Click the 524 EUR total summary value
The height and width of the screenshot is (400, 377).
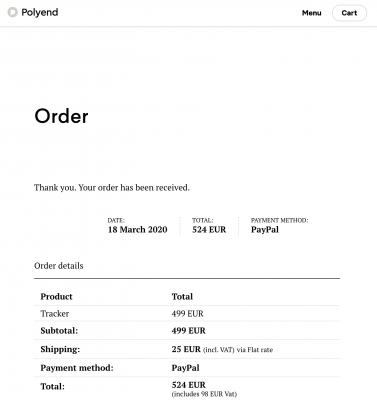tap(209, 230)
